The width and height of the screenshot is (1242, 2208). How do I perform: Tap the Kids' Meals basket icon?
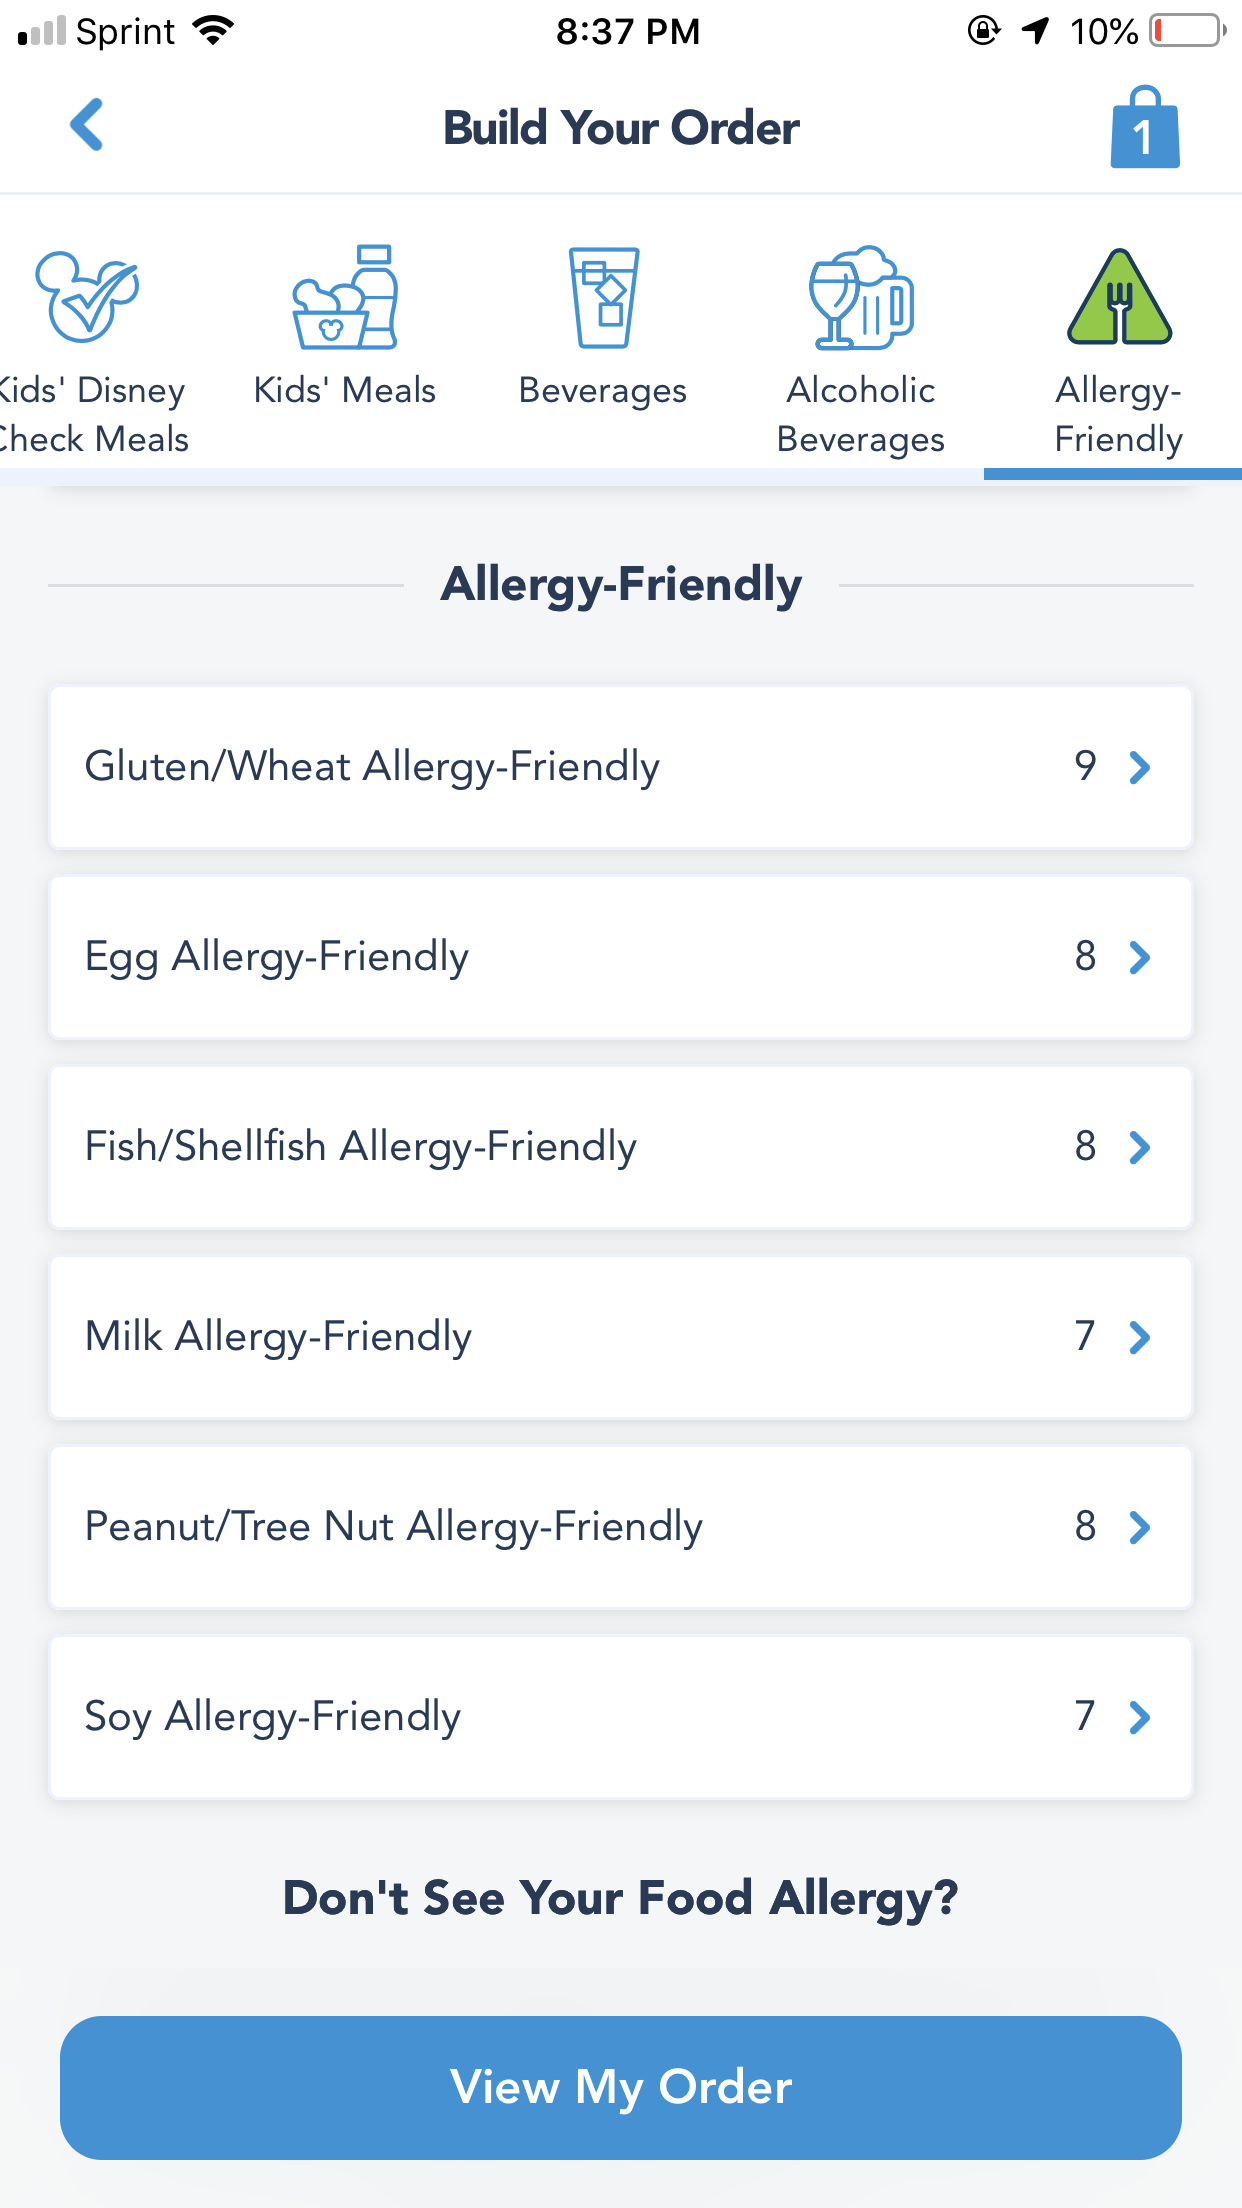pos(345,298)
